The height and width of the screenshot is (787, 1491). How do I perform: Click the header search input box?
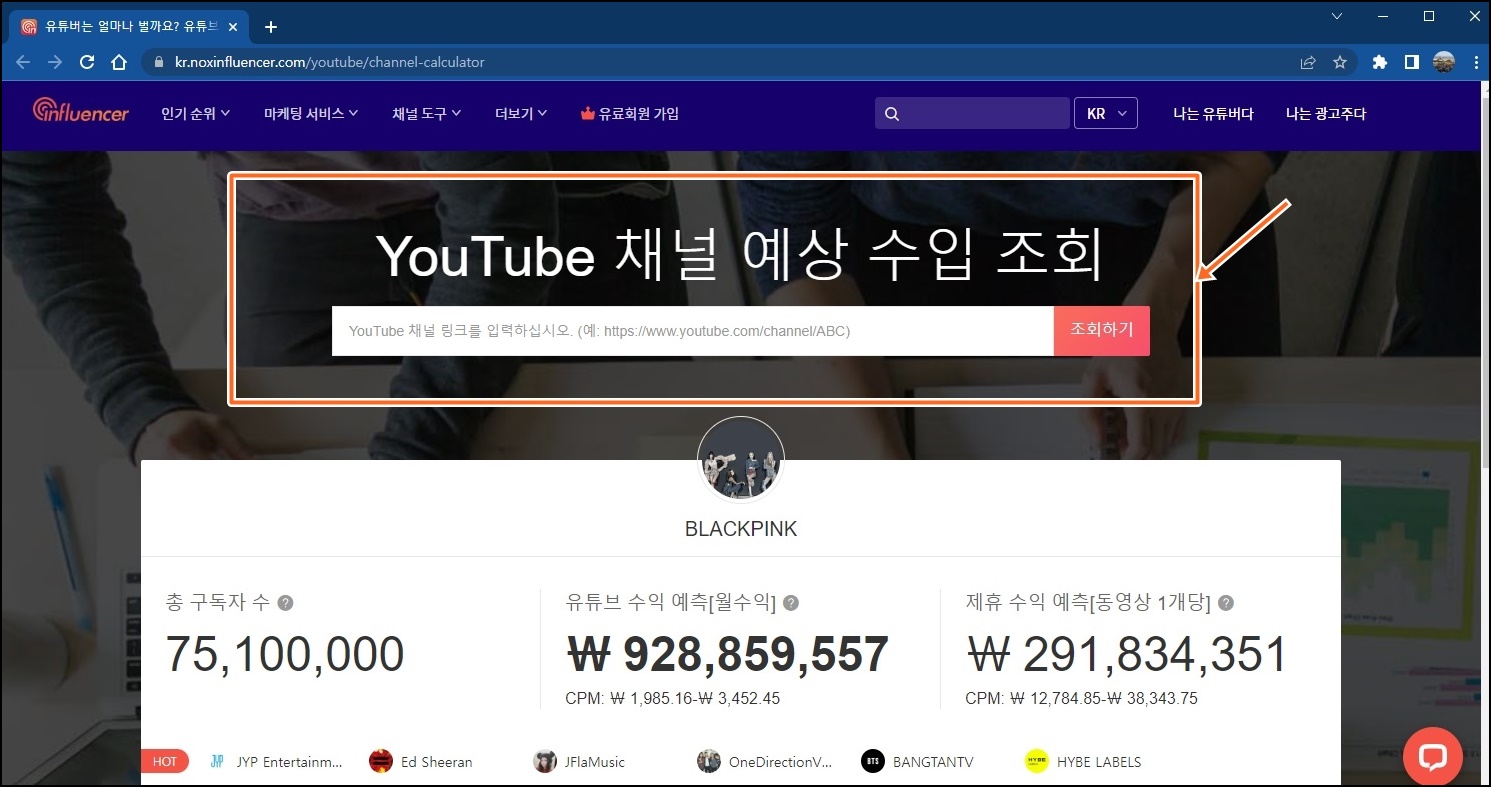pyautogui.click(x=972, y=114)
